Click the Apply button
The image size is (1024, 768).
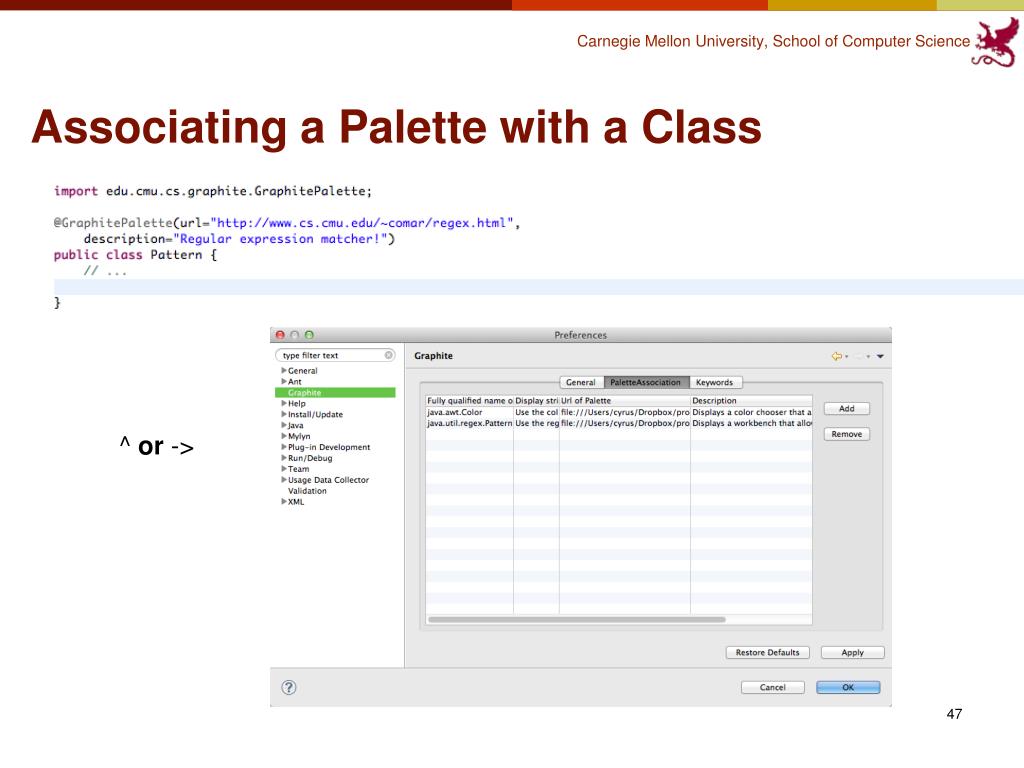[852, 652]
